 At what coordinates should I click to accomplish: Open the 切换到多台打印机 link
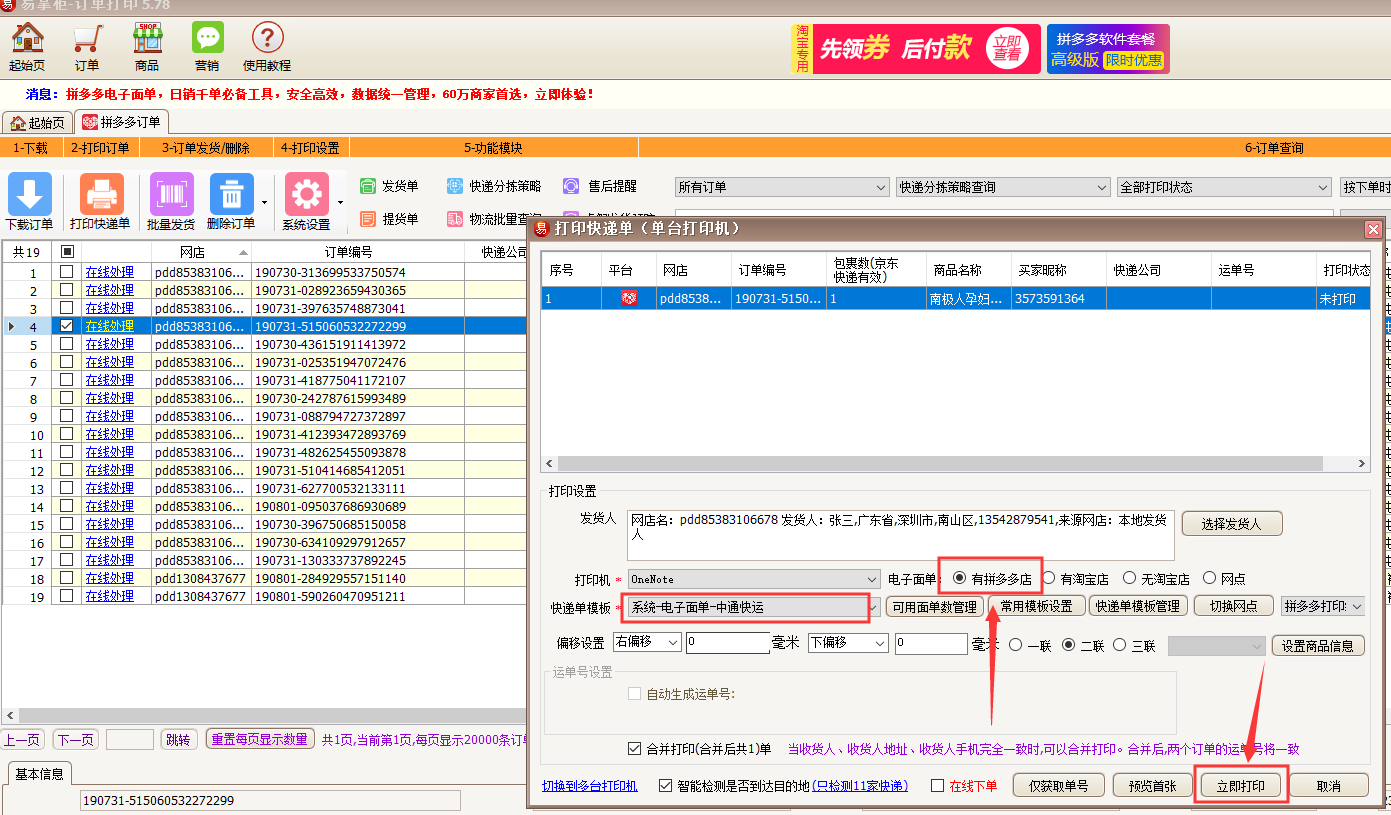590,786
